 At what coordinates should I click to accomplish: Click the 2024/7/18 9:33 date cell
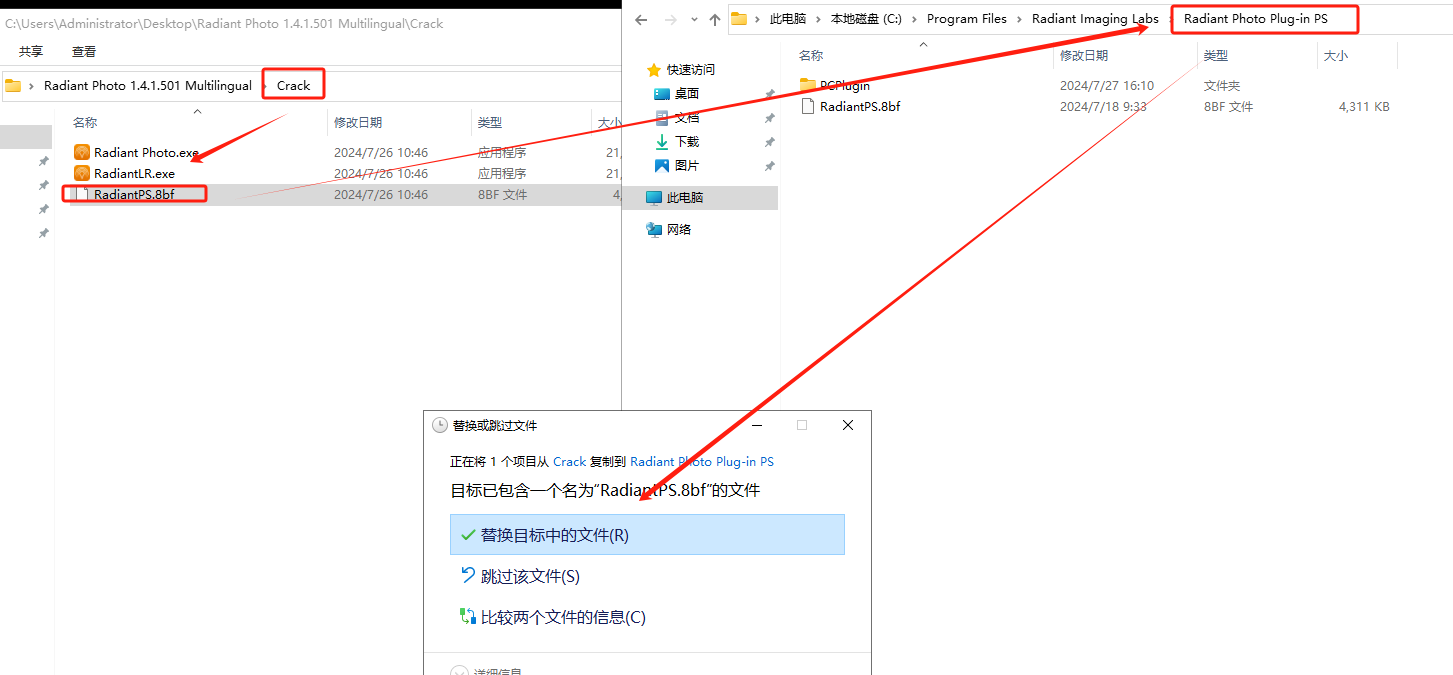(1103, 107)
